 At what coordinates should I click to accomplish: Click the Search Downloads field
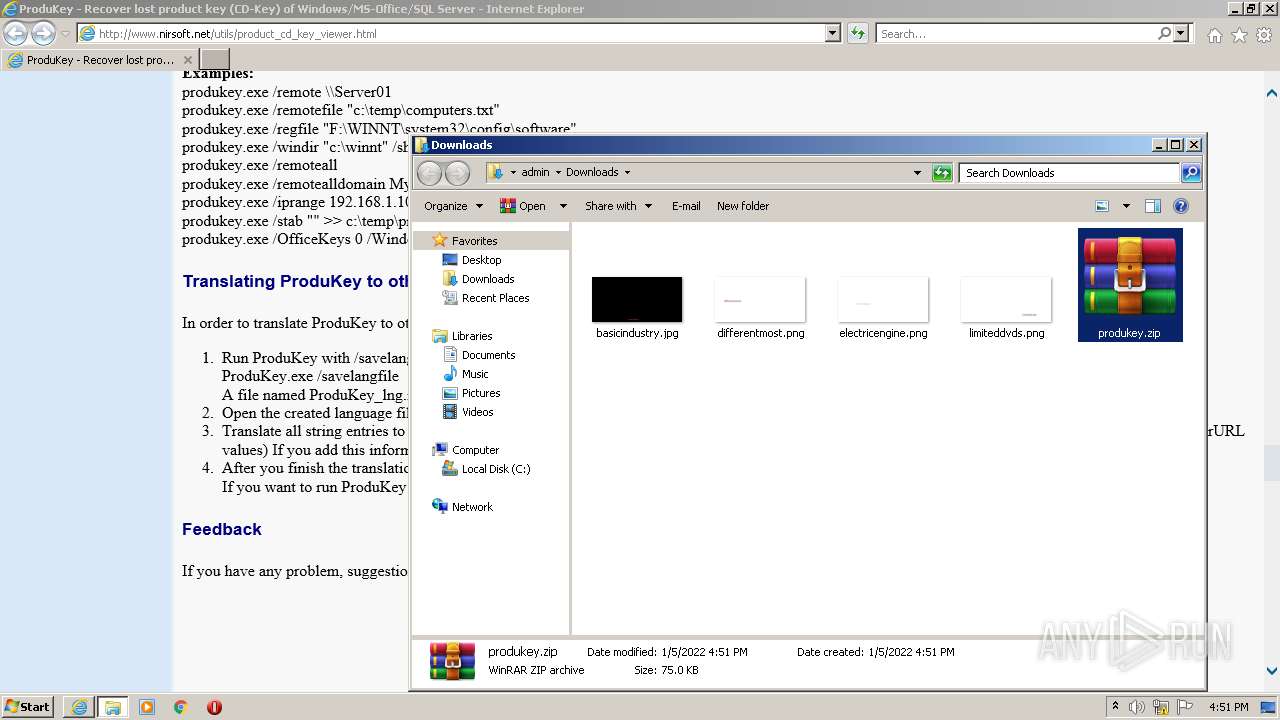coord(1068,173)
